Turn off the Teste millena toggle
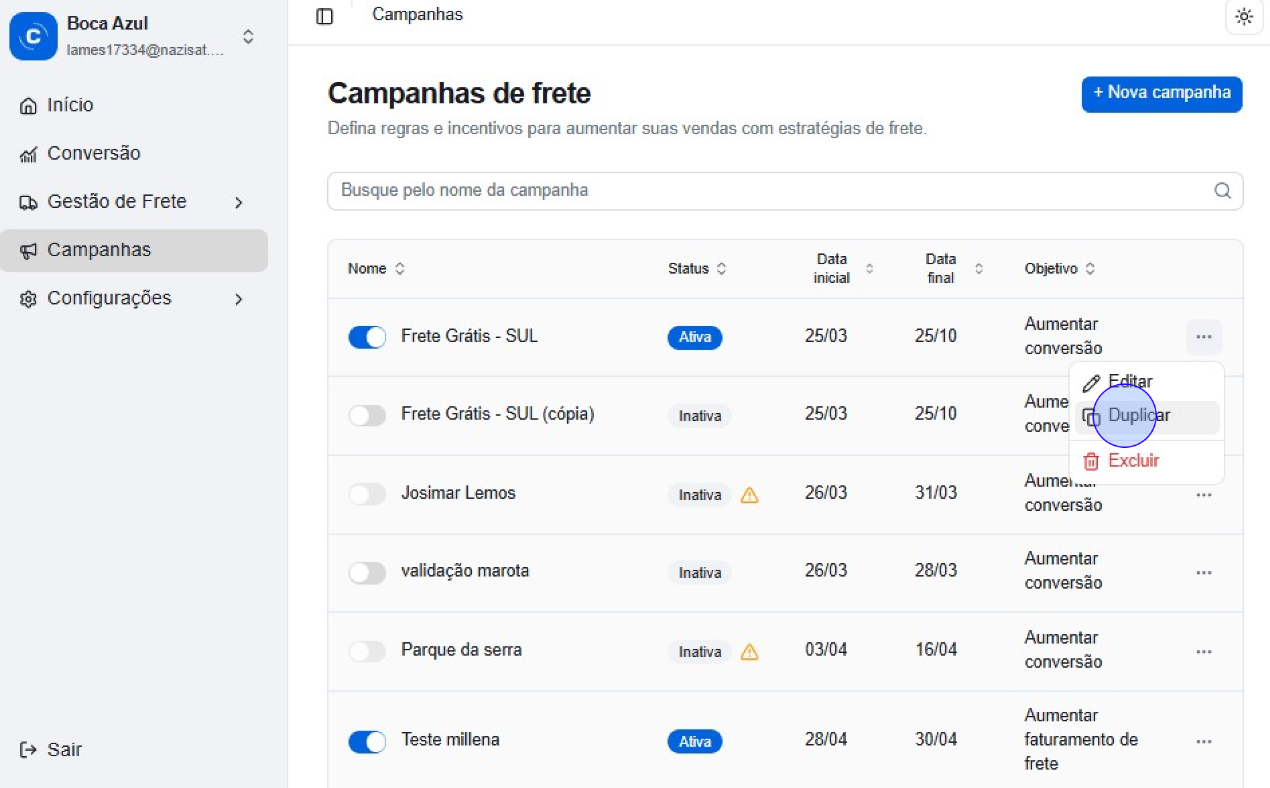Image resolution: width=1270 pixels, height=788 pixels. [x=367, y=742]
